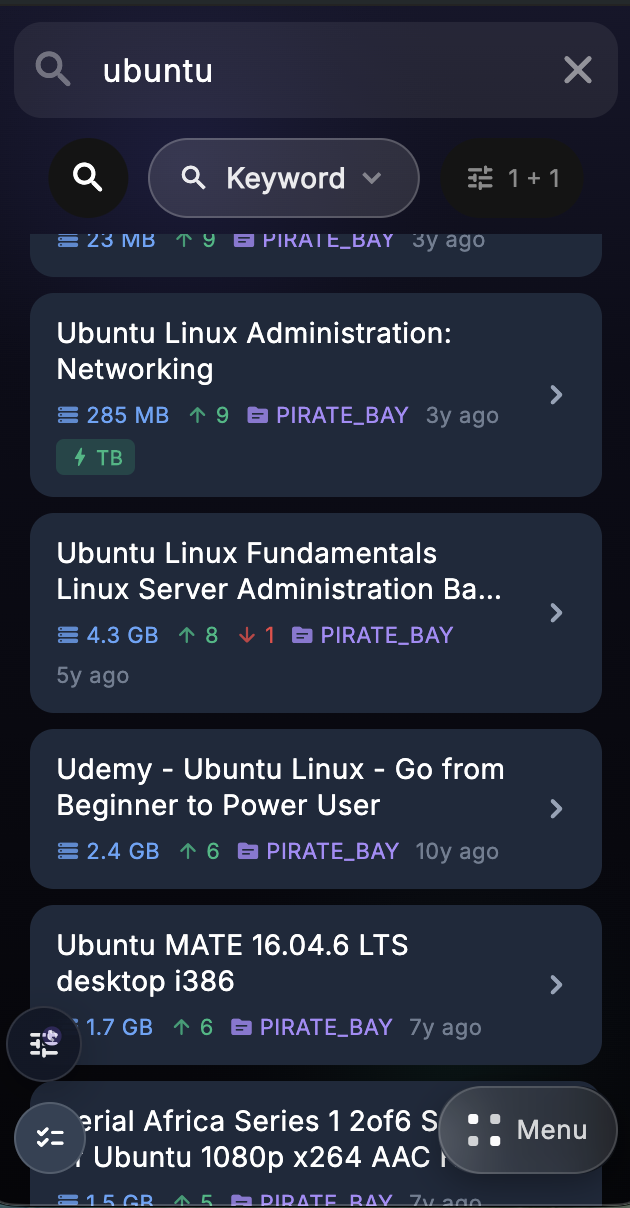Viewport: 630px width, 1208px height.
Task: Open Ubuntu Linux Fundamentals result
Action: click(280, 571)
